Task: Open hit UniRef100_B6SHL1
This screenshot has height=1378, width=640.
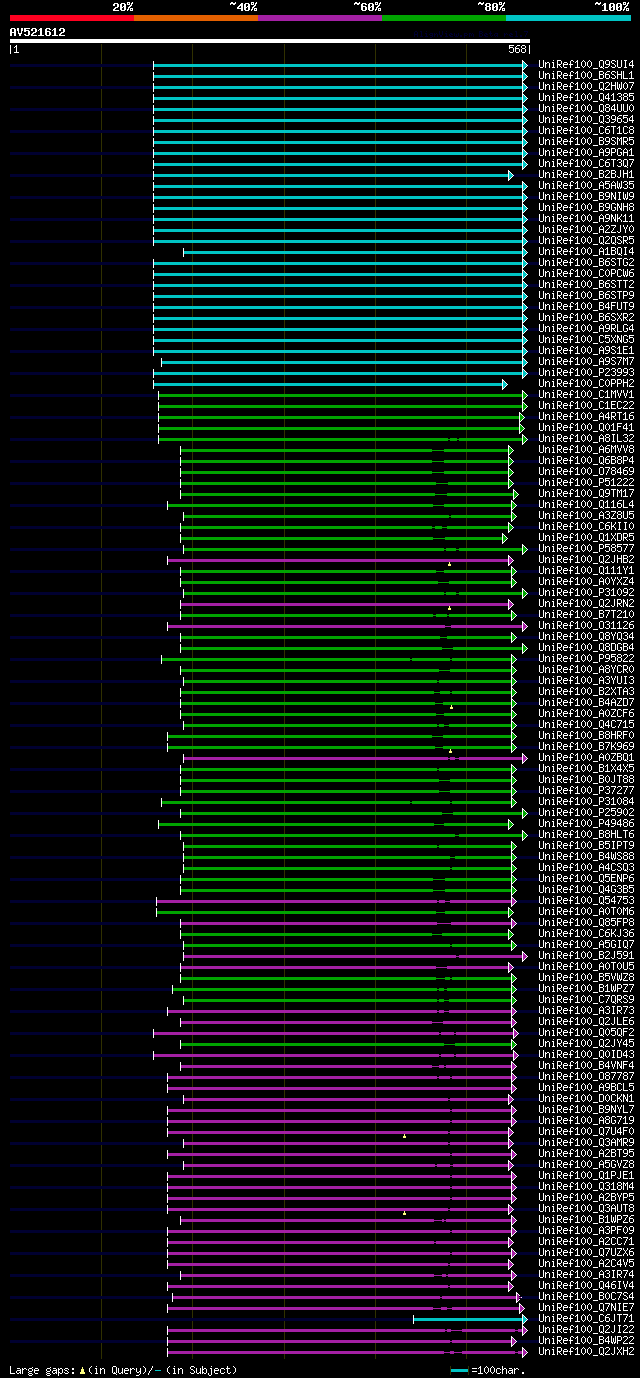Action: tap(586, 75)
